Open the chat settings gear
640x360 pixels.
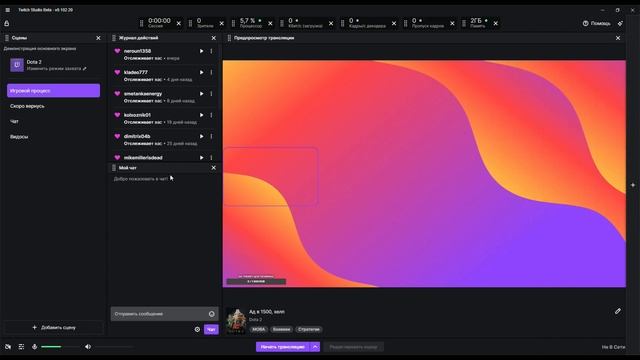click(x=197, y=329)
